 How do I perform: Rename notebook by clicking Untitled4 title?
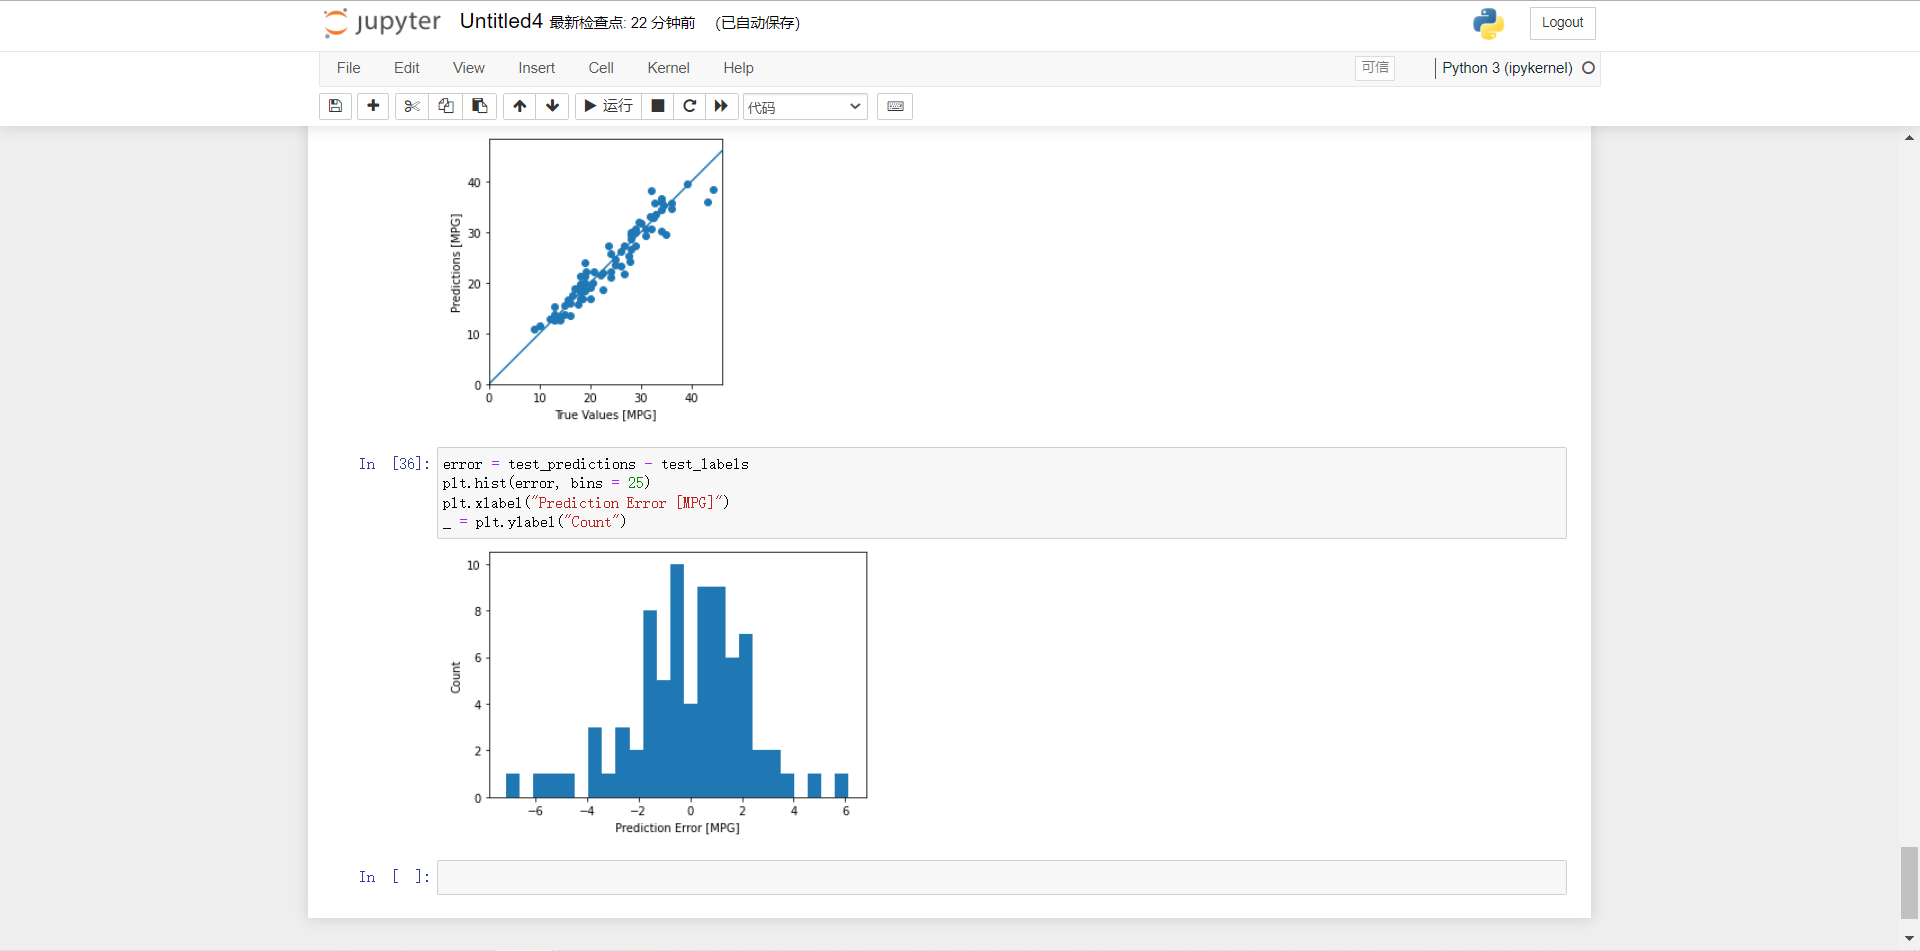pos(501,21)
